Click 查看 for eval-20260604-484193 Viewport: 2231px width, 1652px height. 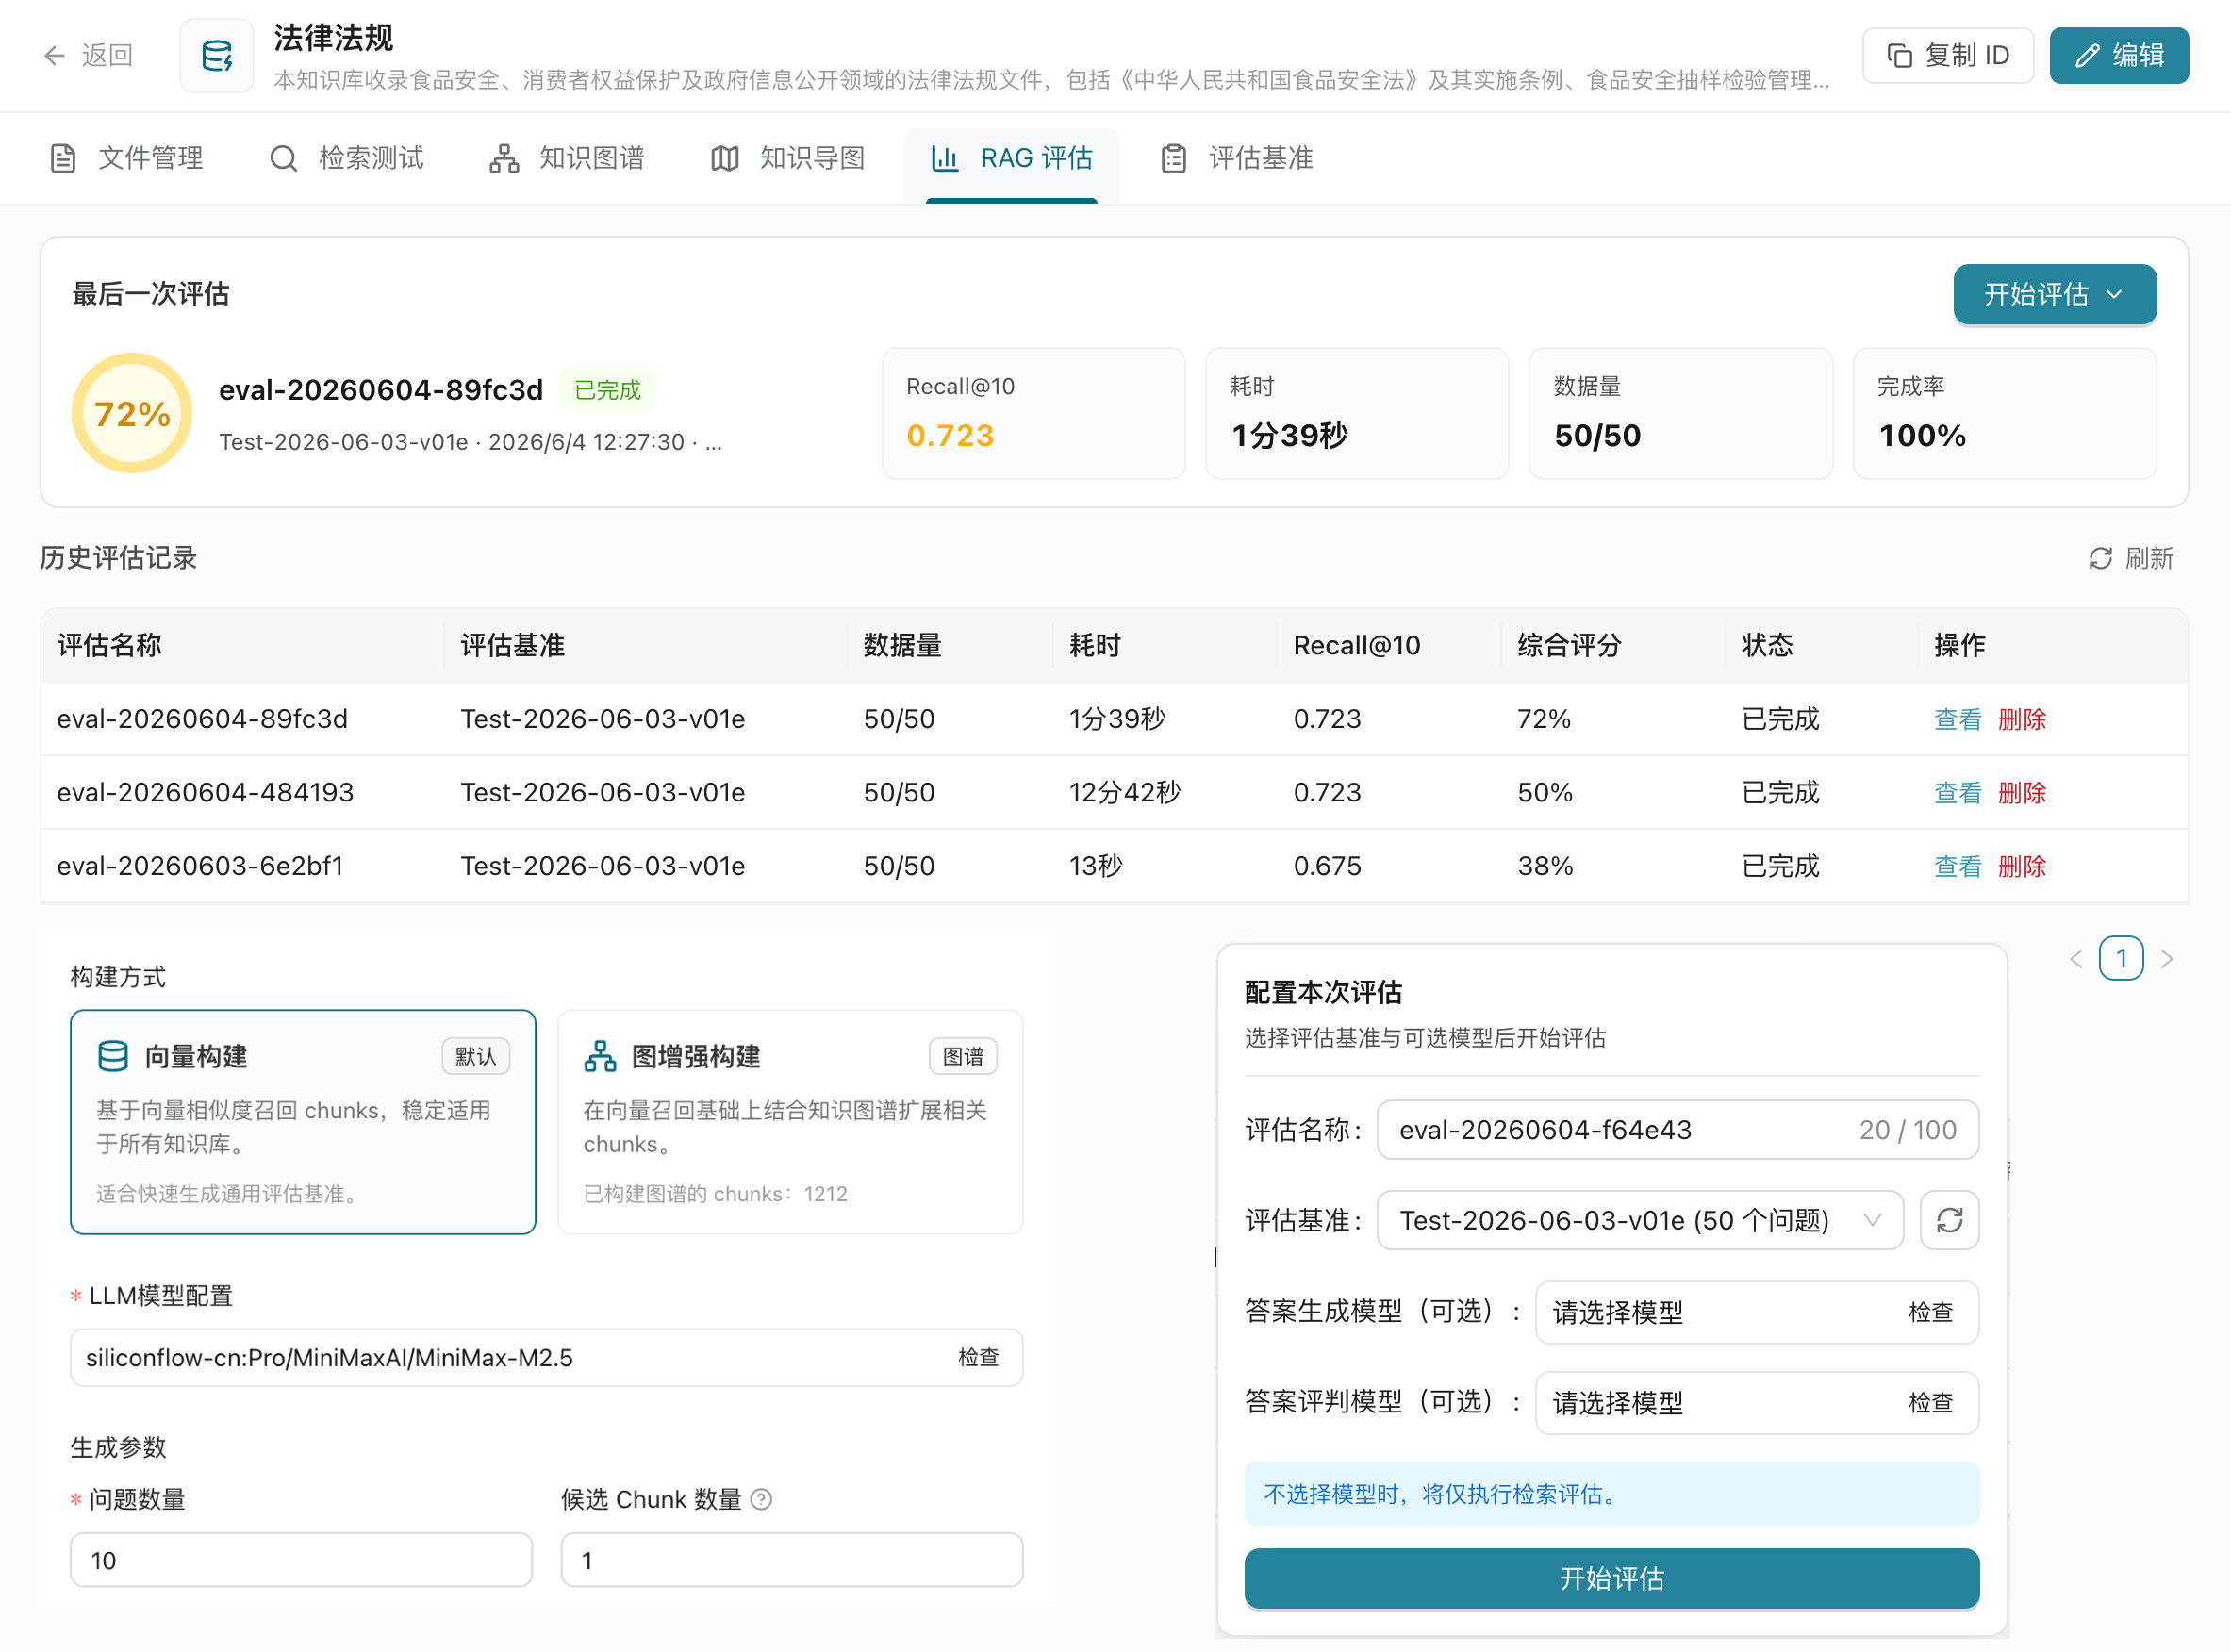[x=1957, y=793]
